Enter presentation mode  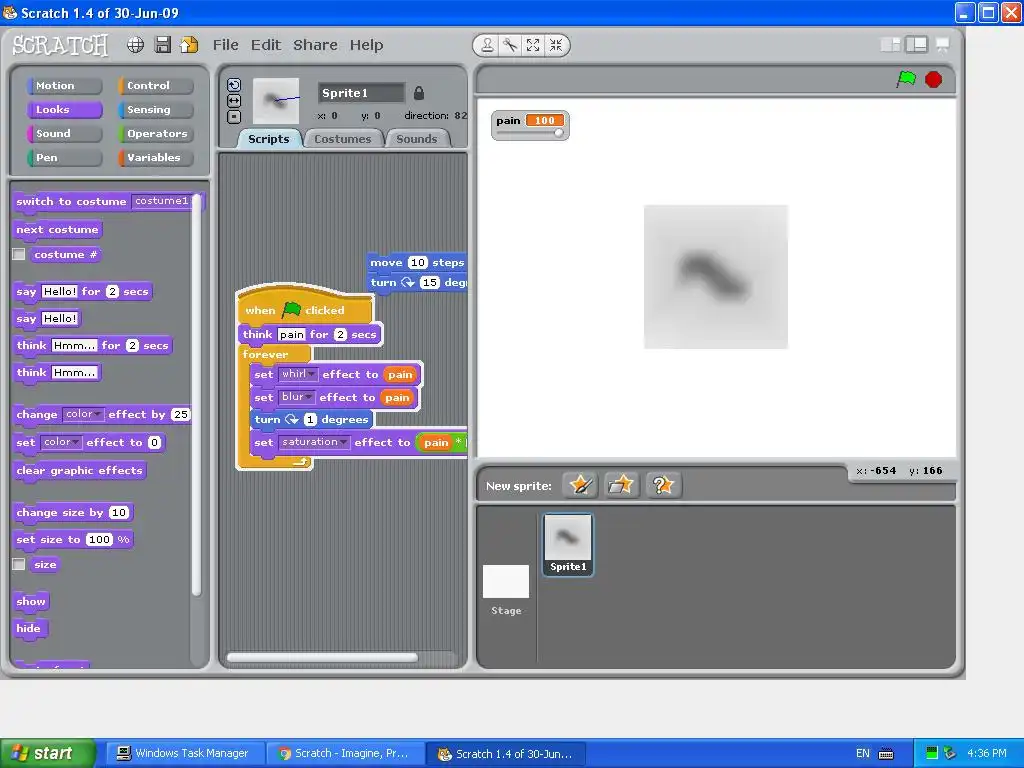coord(942,44)
